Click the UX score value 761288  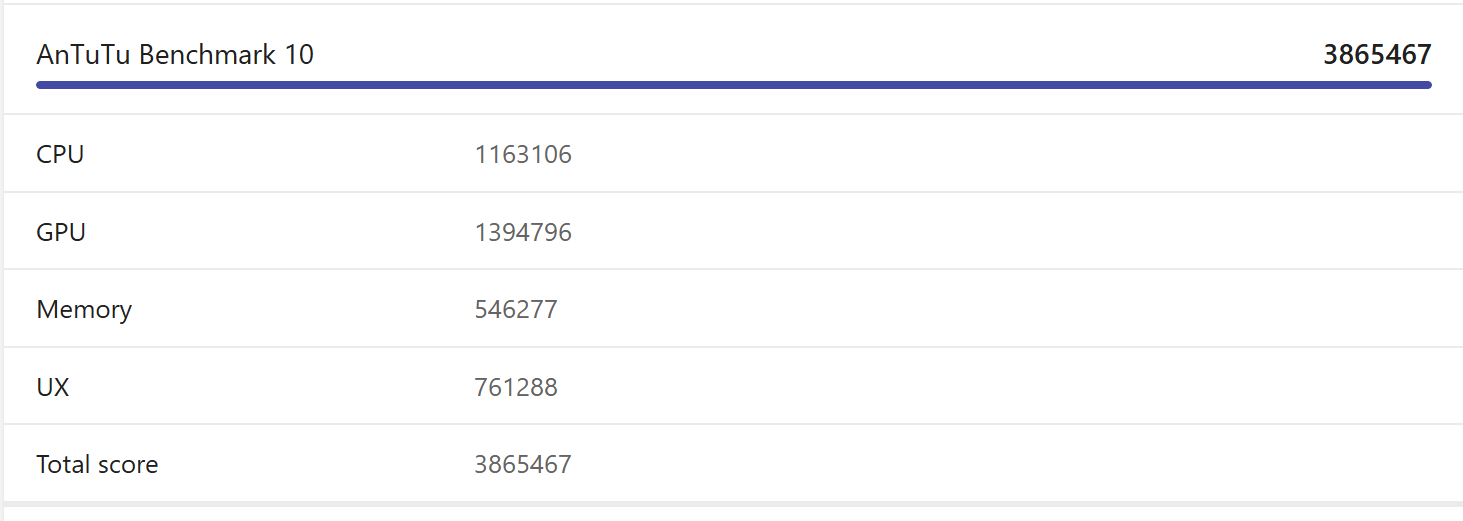point(516,387)
